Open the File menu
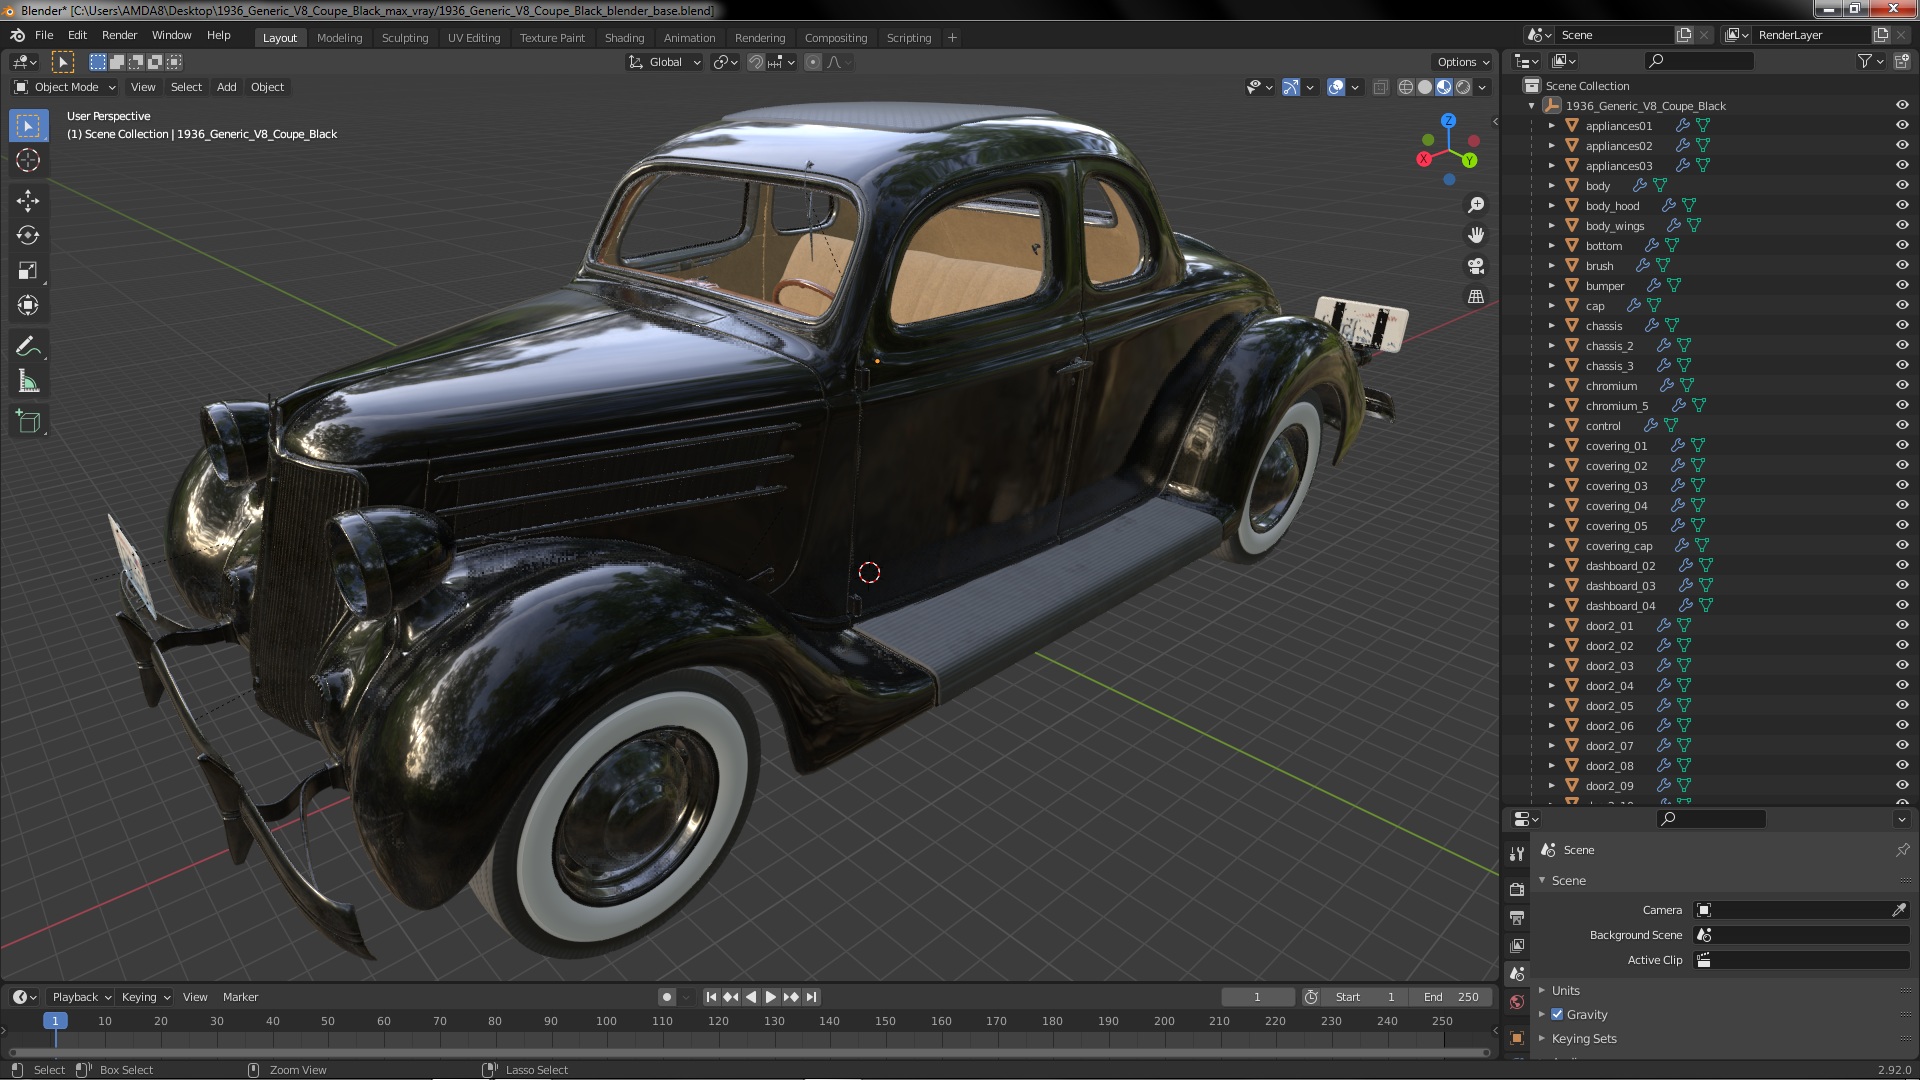Viewport: 1920px width, 1080px height. click(x=44, y=35)
